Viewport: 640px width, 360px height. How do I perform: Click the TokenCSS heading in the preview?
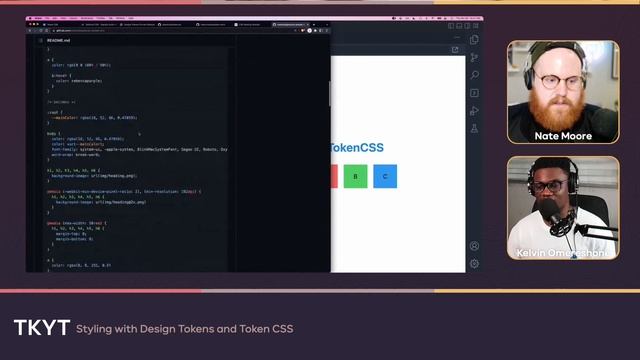357,147
